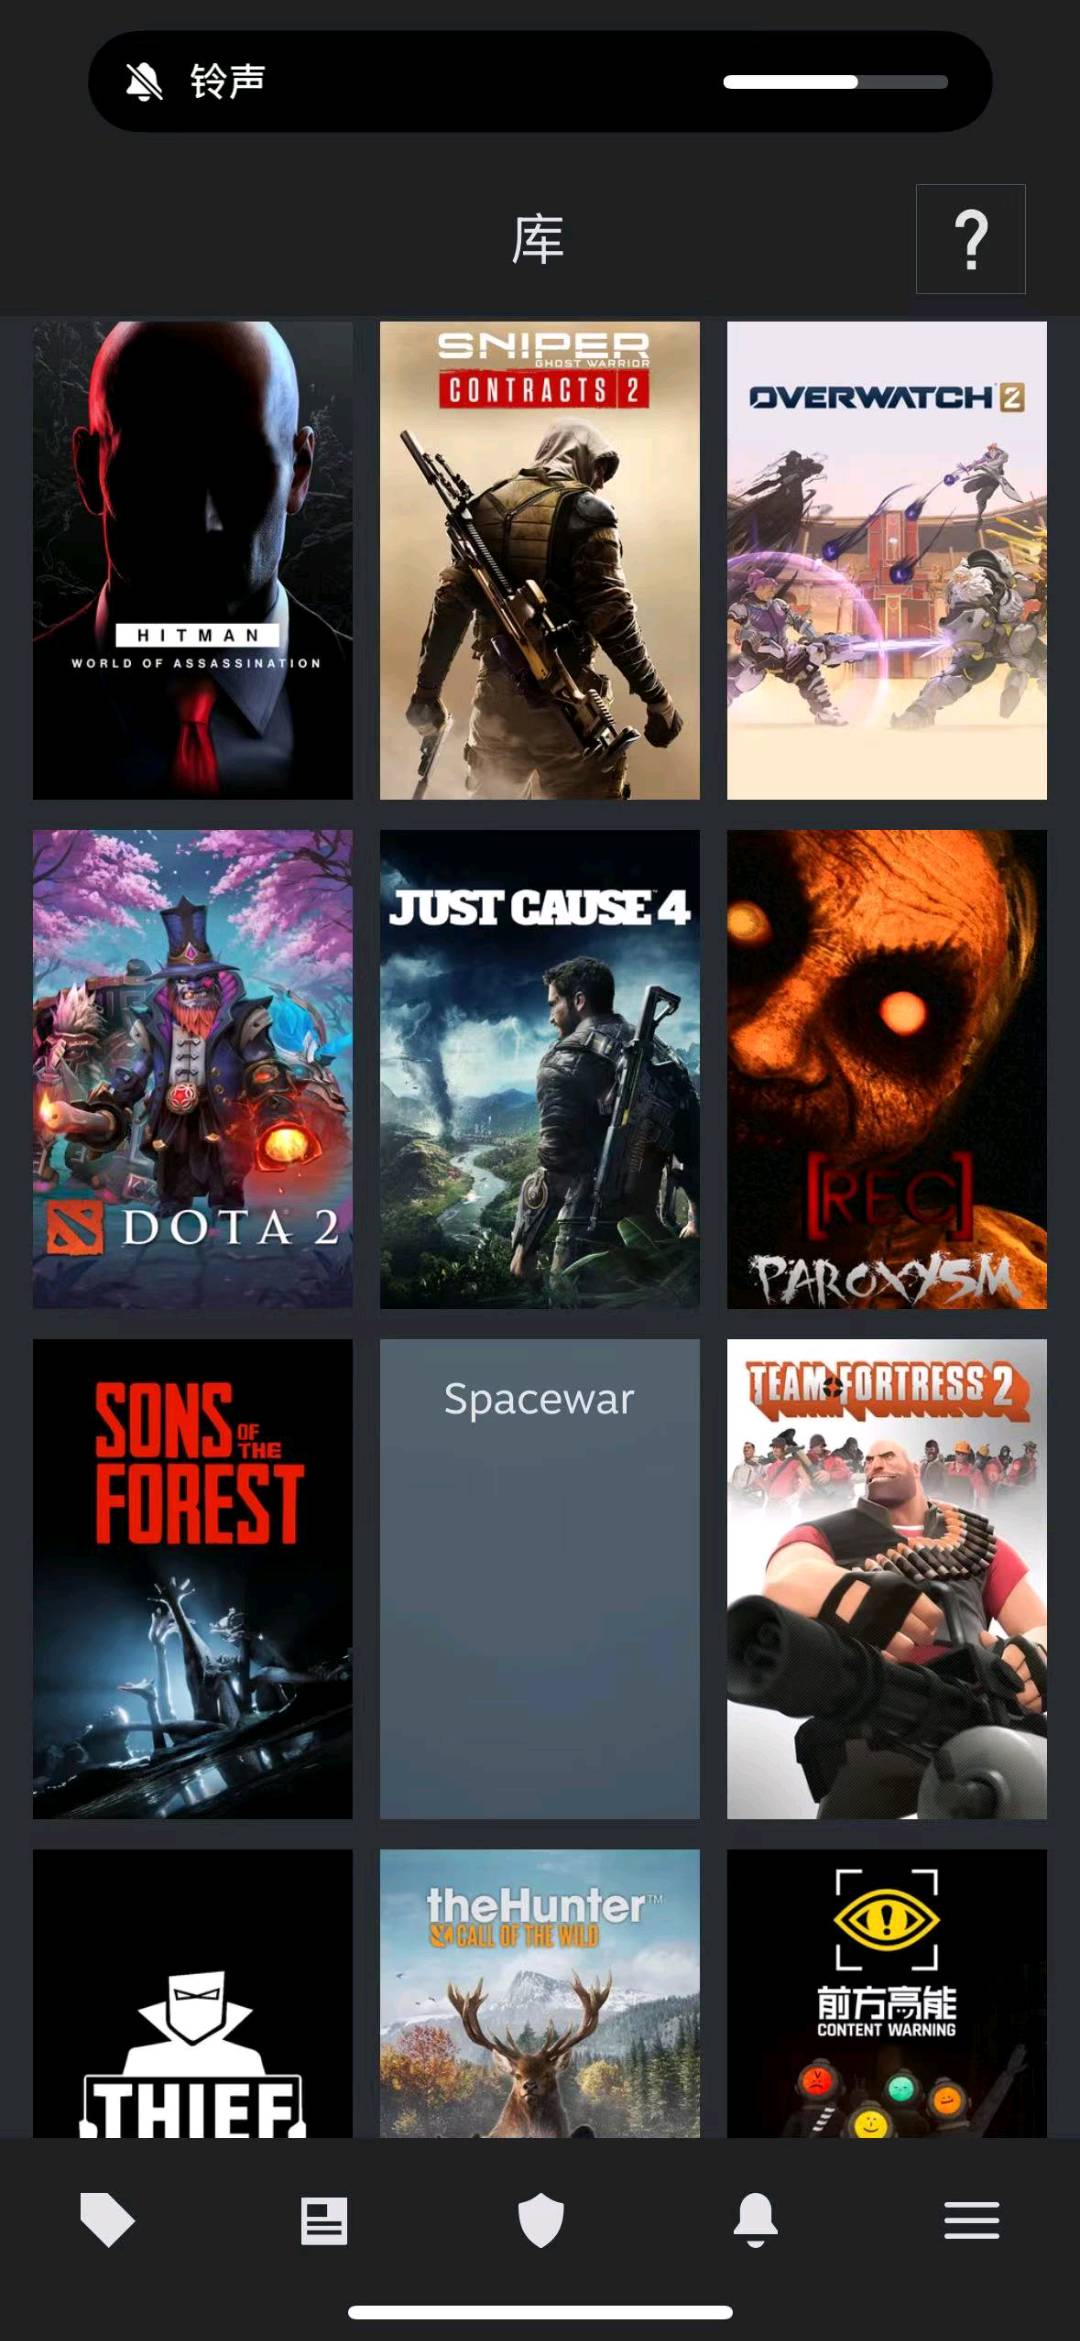Open Sniper Ghost Warrior Contracts 2
Image resolution: width=1080 pixels, height=2341 pixels.
pyautogui.click(x=540, y=560)
